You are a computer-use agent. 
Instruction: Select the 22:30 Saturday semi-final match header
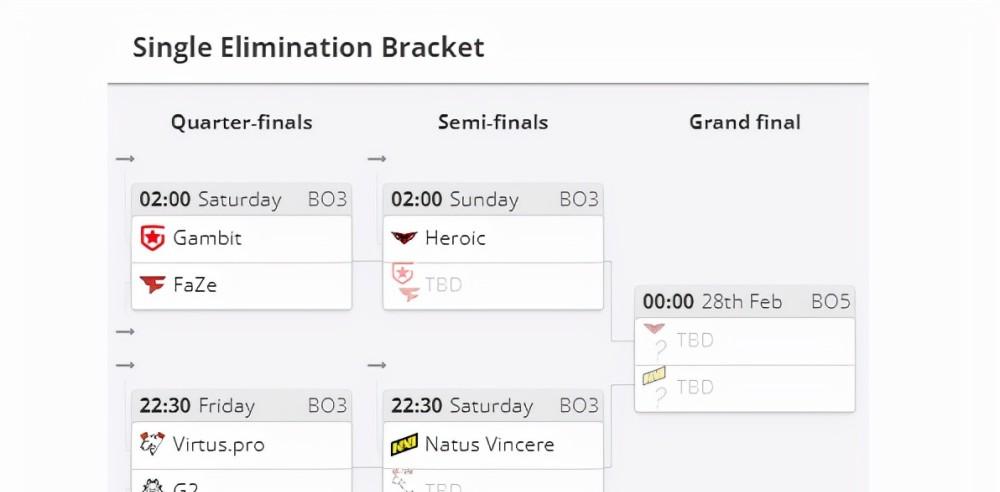pyautogui.click(x=493, y=406)
